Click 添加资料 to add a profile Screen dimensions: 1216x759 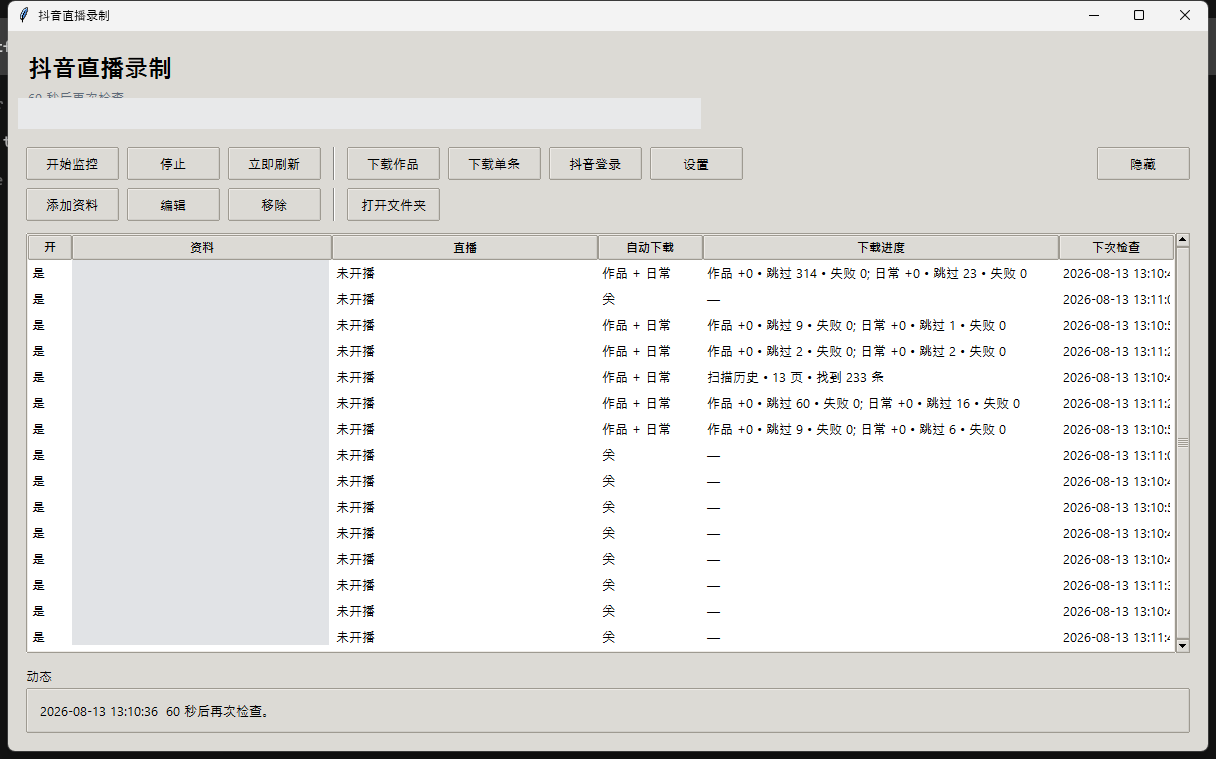click(x=72, y=205)
